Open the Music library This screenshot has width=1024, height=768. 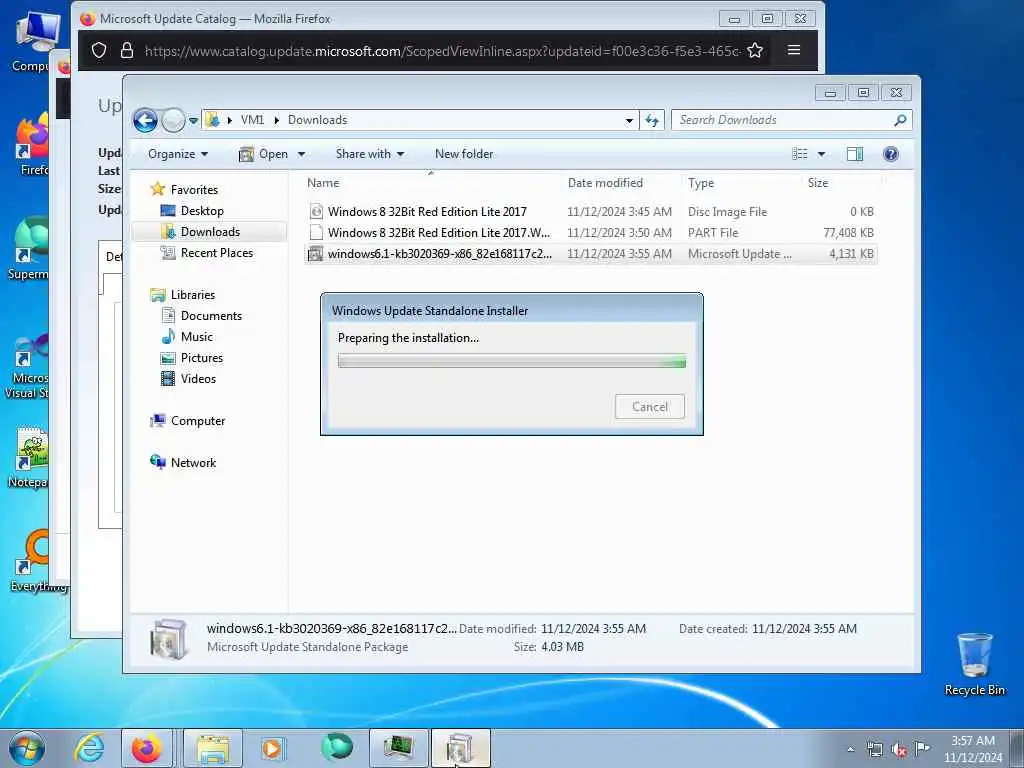click(x=197, y=337)
